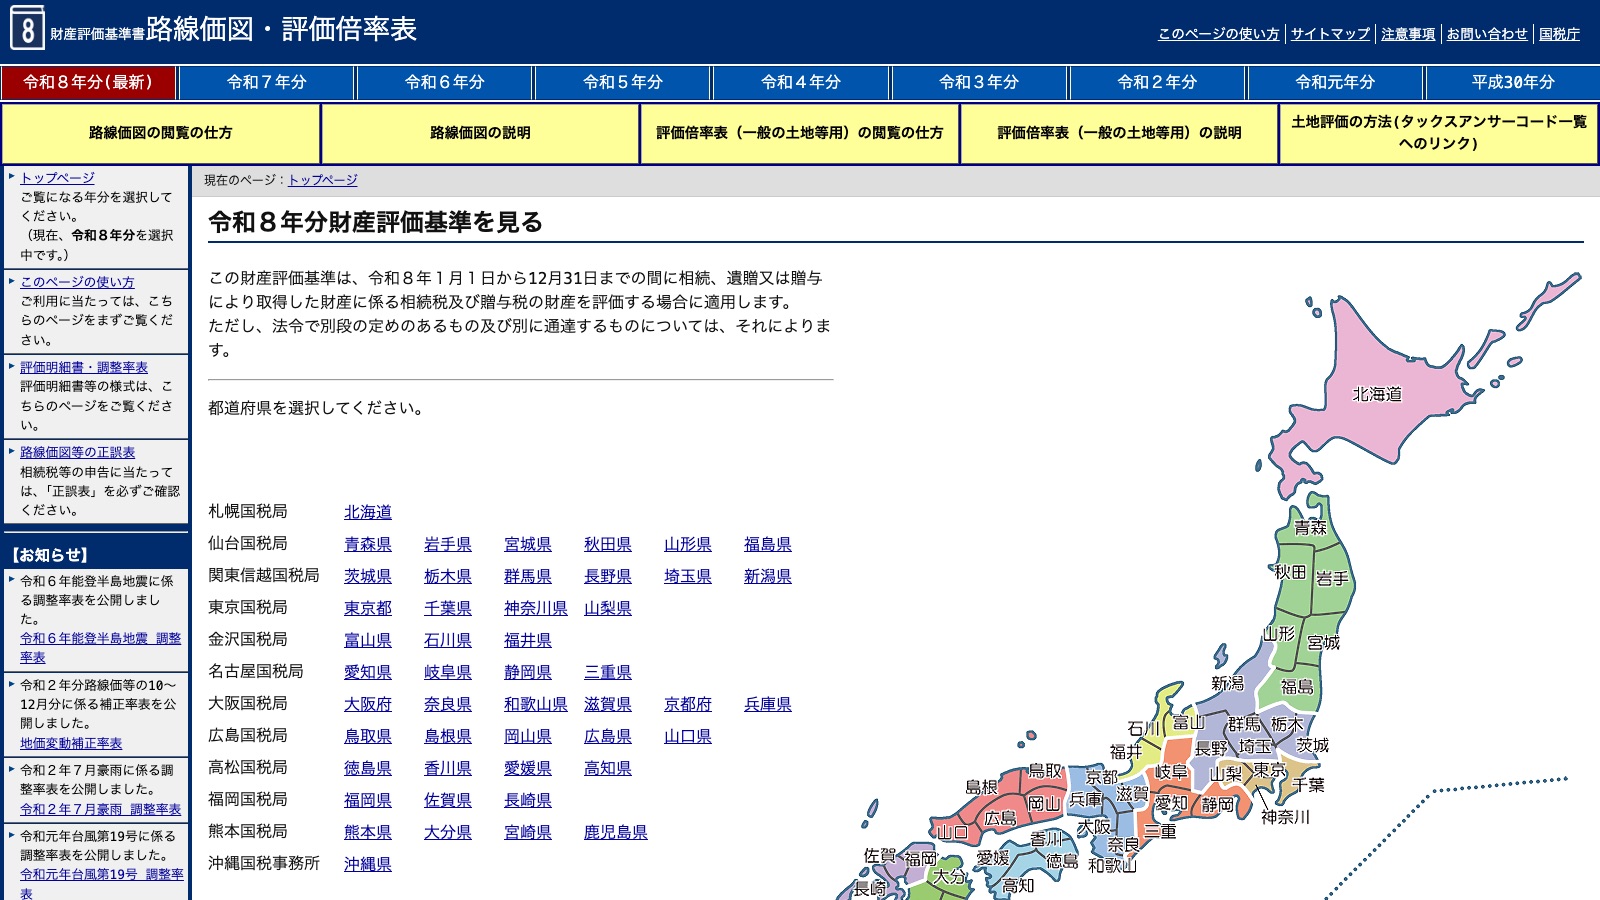Click お問い合わせ header link
Image resolution: width=1600 pixels, height=900 pixels.
click(x=1487, y=34)
